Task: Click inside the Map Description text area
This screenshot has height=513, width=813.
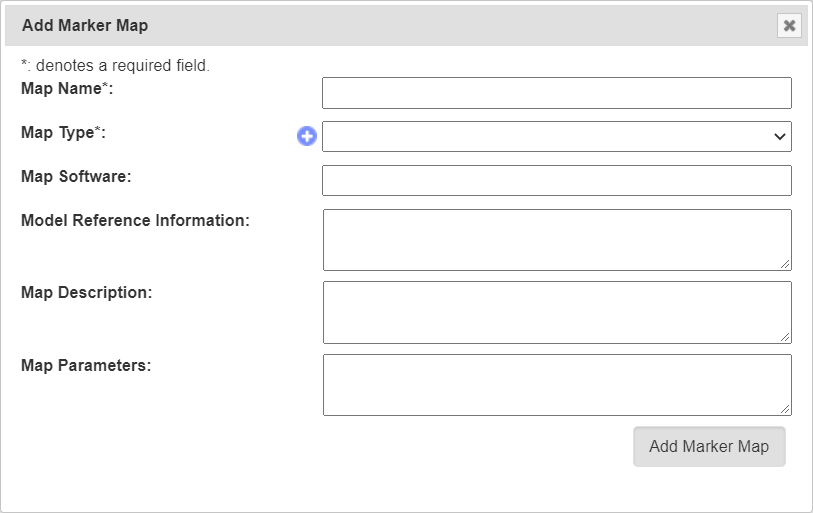Action: (x=556, y=312)
